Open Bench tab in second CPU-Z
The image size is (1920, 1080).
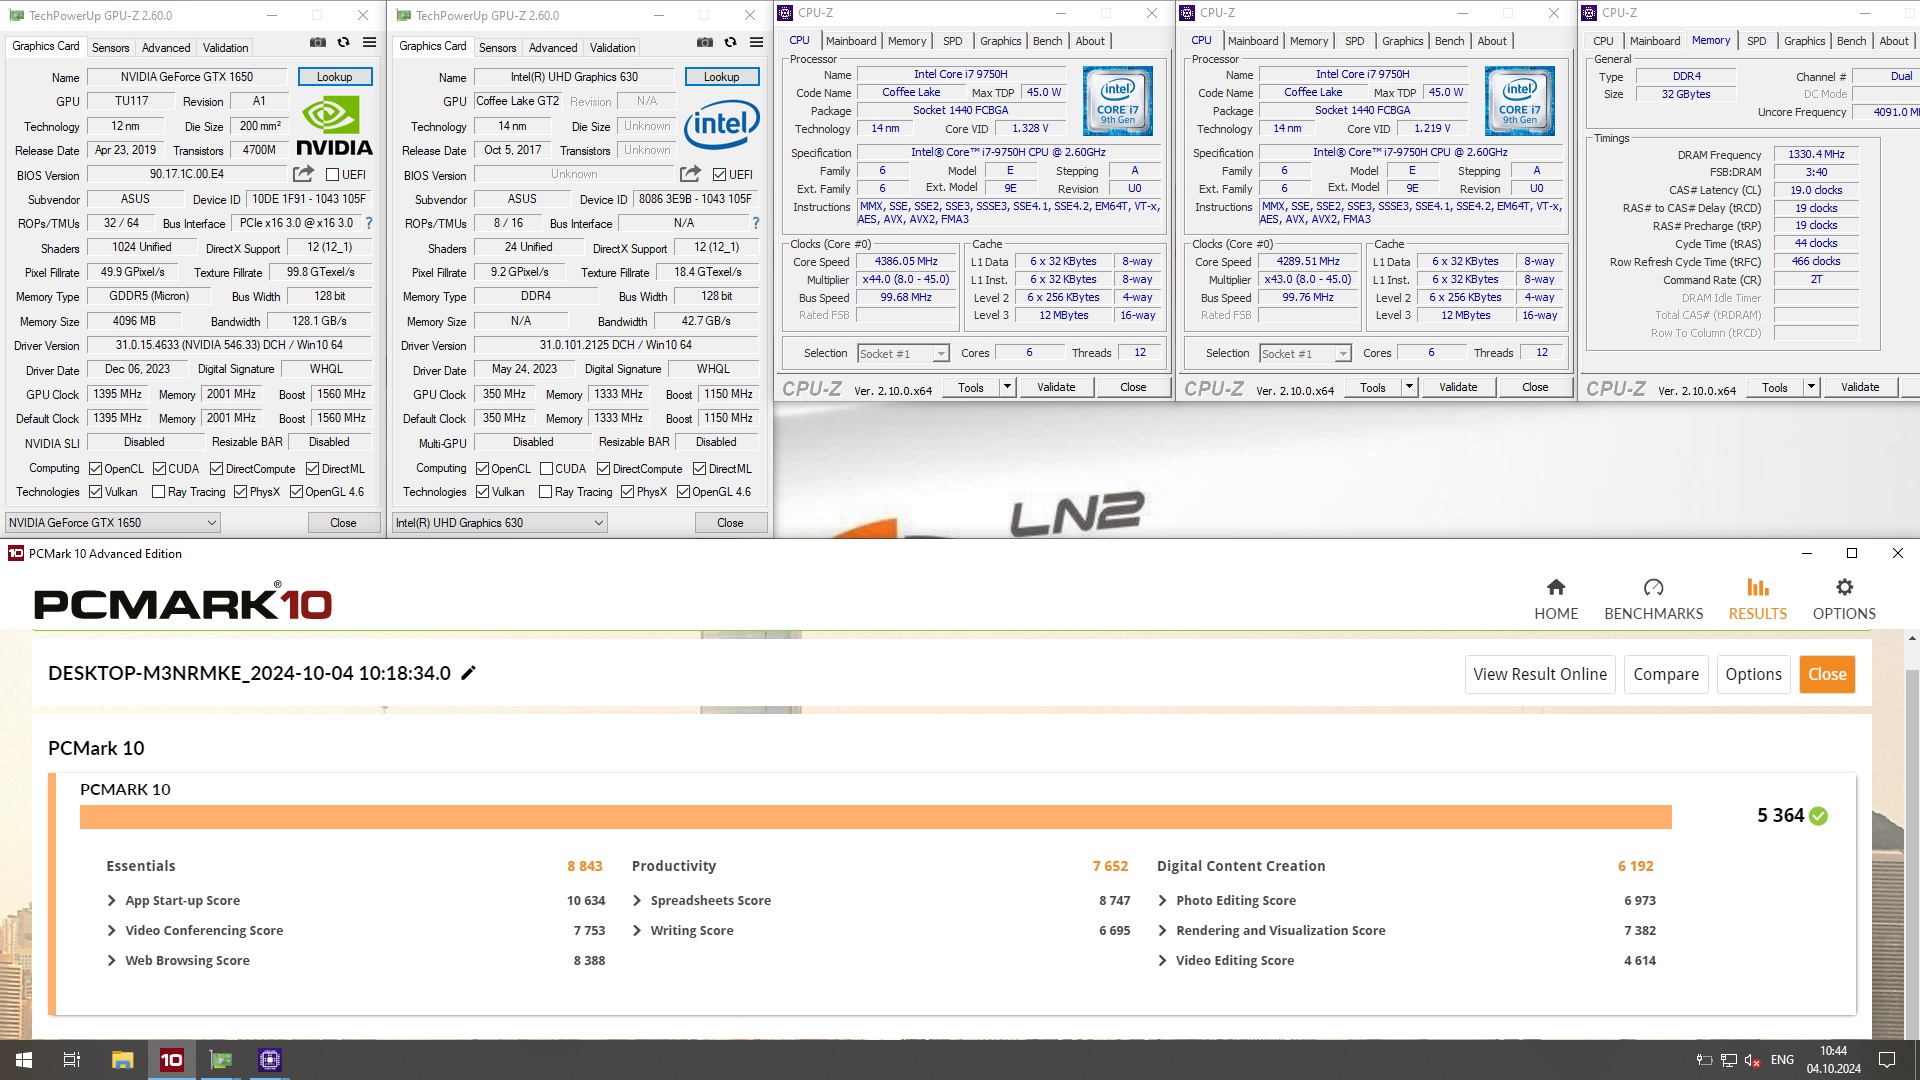coord(1449,41)
